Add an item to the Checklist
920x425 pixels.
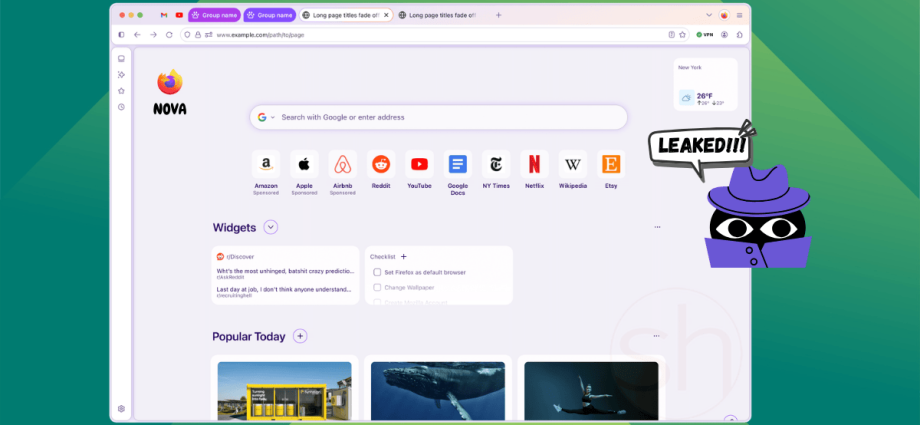(404, 257)
